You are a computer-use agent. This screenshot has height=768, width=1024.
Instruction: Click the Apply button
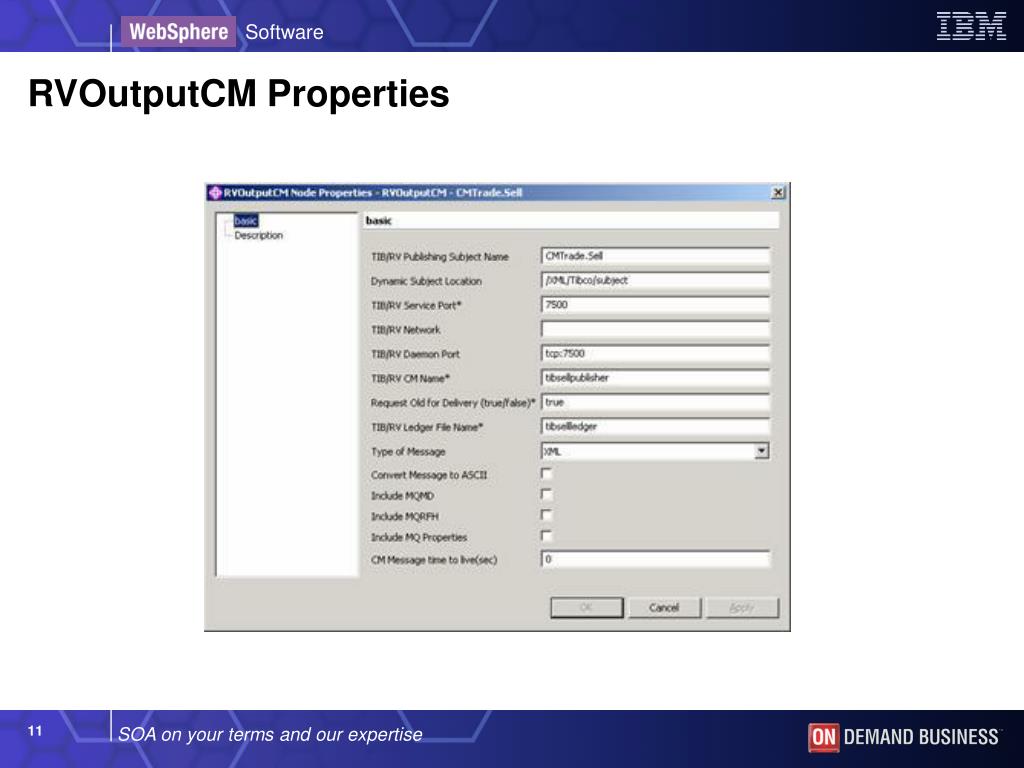742,607
